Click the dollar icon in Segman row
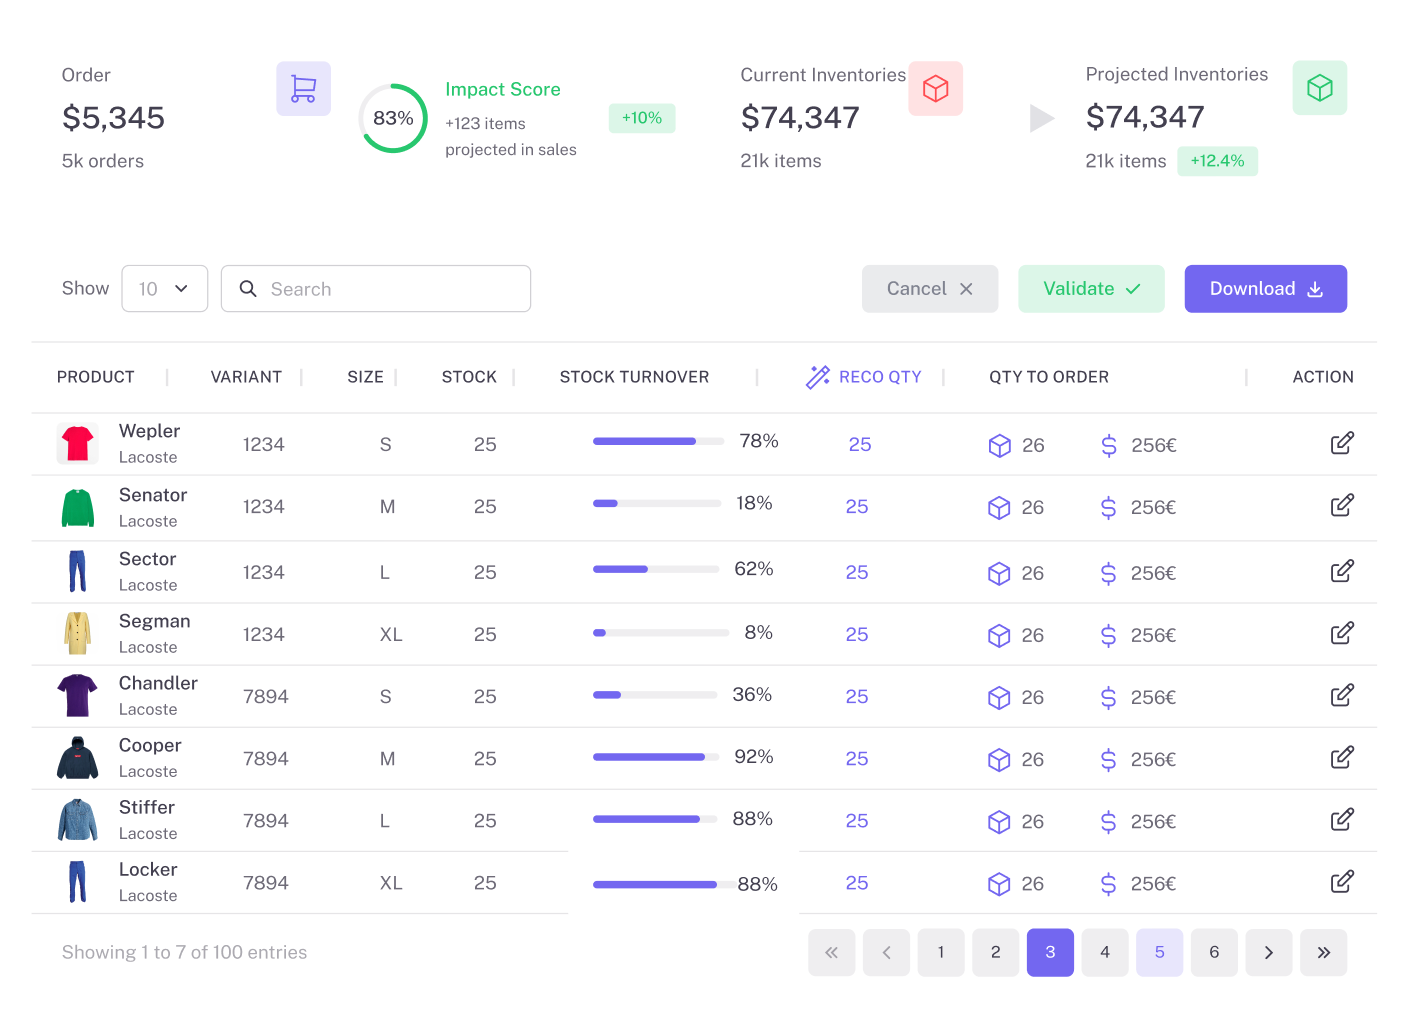Screen dimensions: 1408x1024 coord(1108,635)
